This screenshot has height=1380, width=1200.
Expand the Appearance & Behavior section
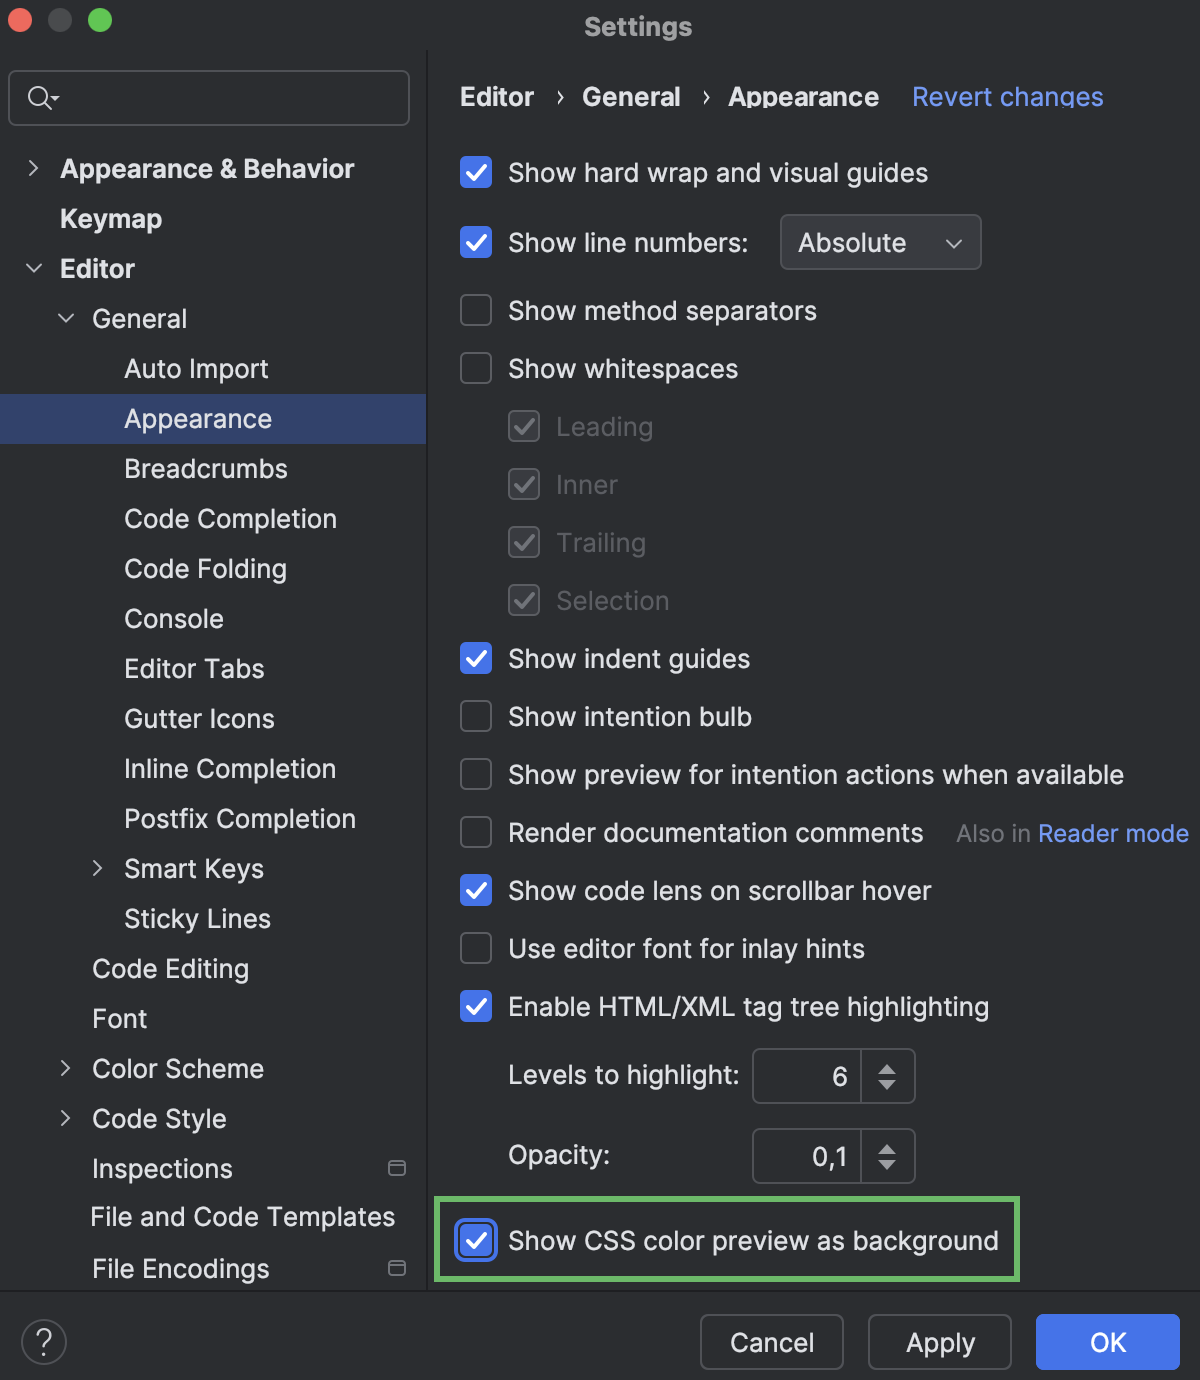(x=33, y=168)
